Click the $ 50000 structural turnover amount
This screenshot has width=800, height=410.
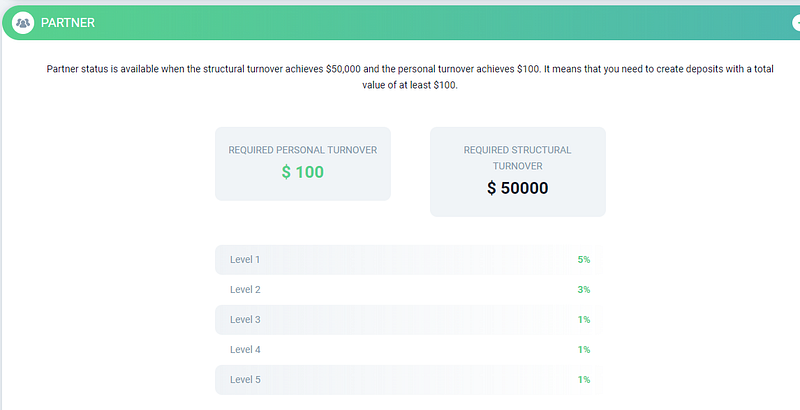pos(517,188)
